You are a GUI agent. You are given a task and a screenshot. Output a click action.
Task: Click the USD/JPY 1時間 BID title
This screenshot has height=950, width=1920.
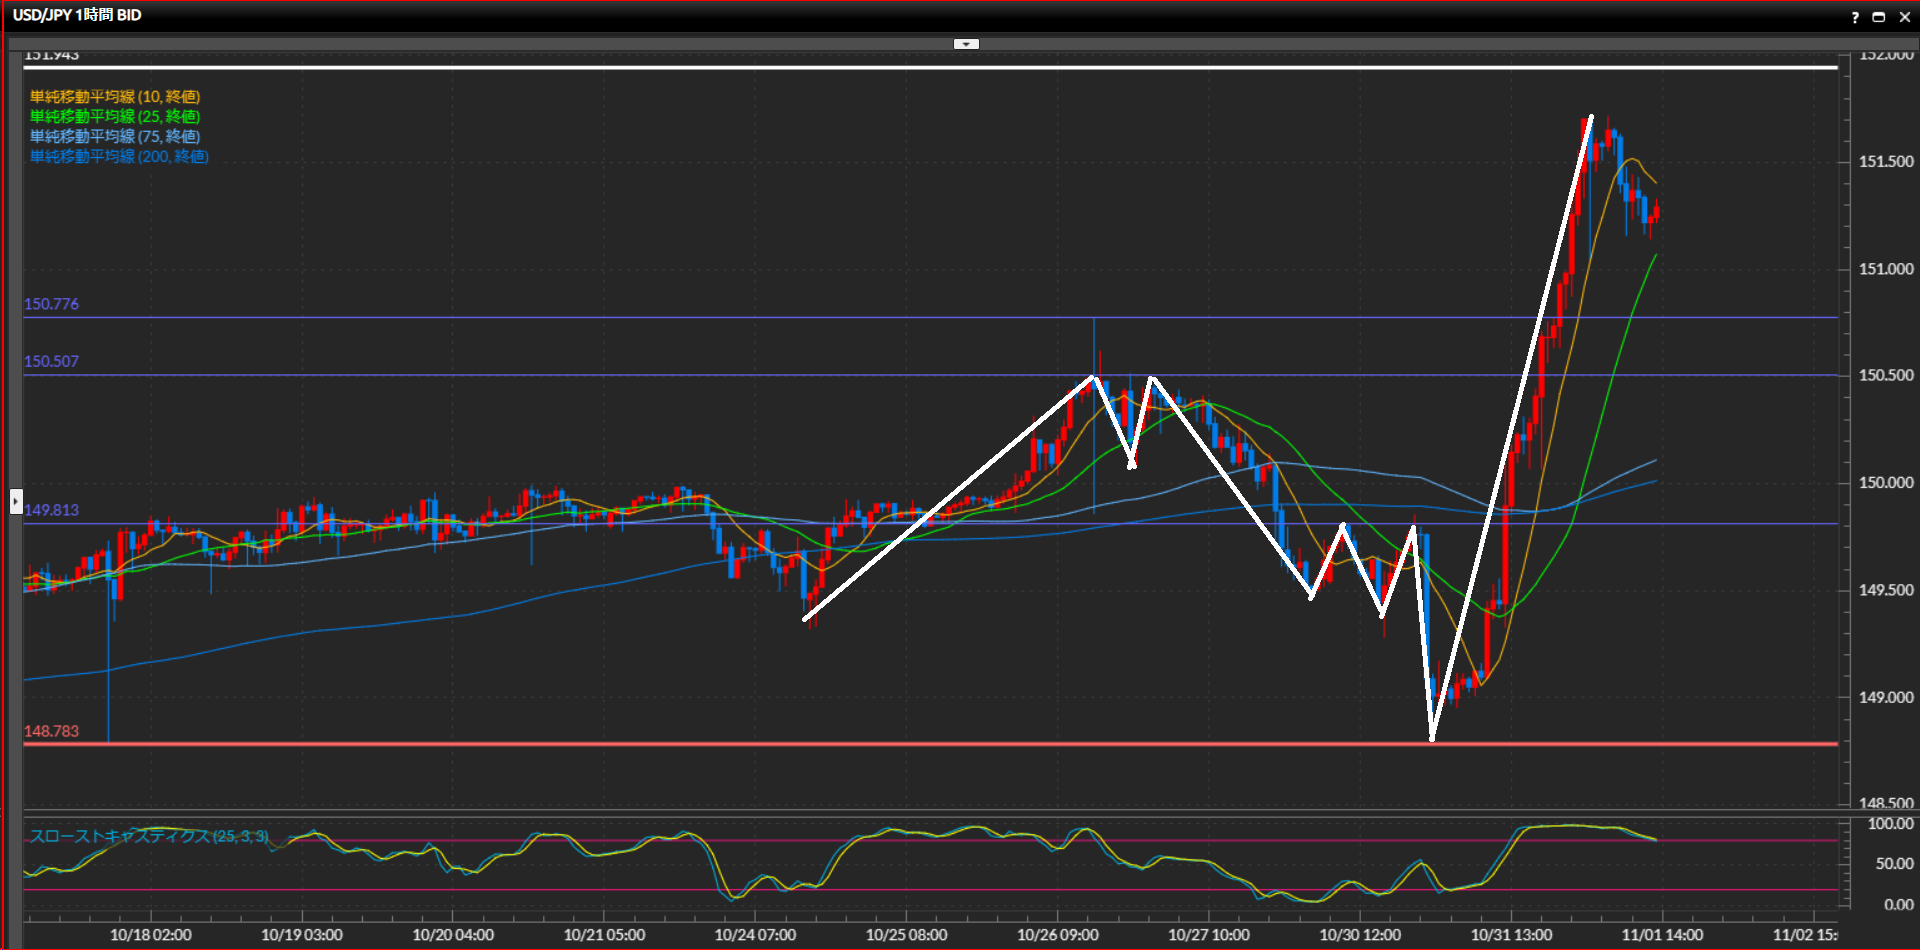coord(77,15)
